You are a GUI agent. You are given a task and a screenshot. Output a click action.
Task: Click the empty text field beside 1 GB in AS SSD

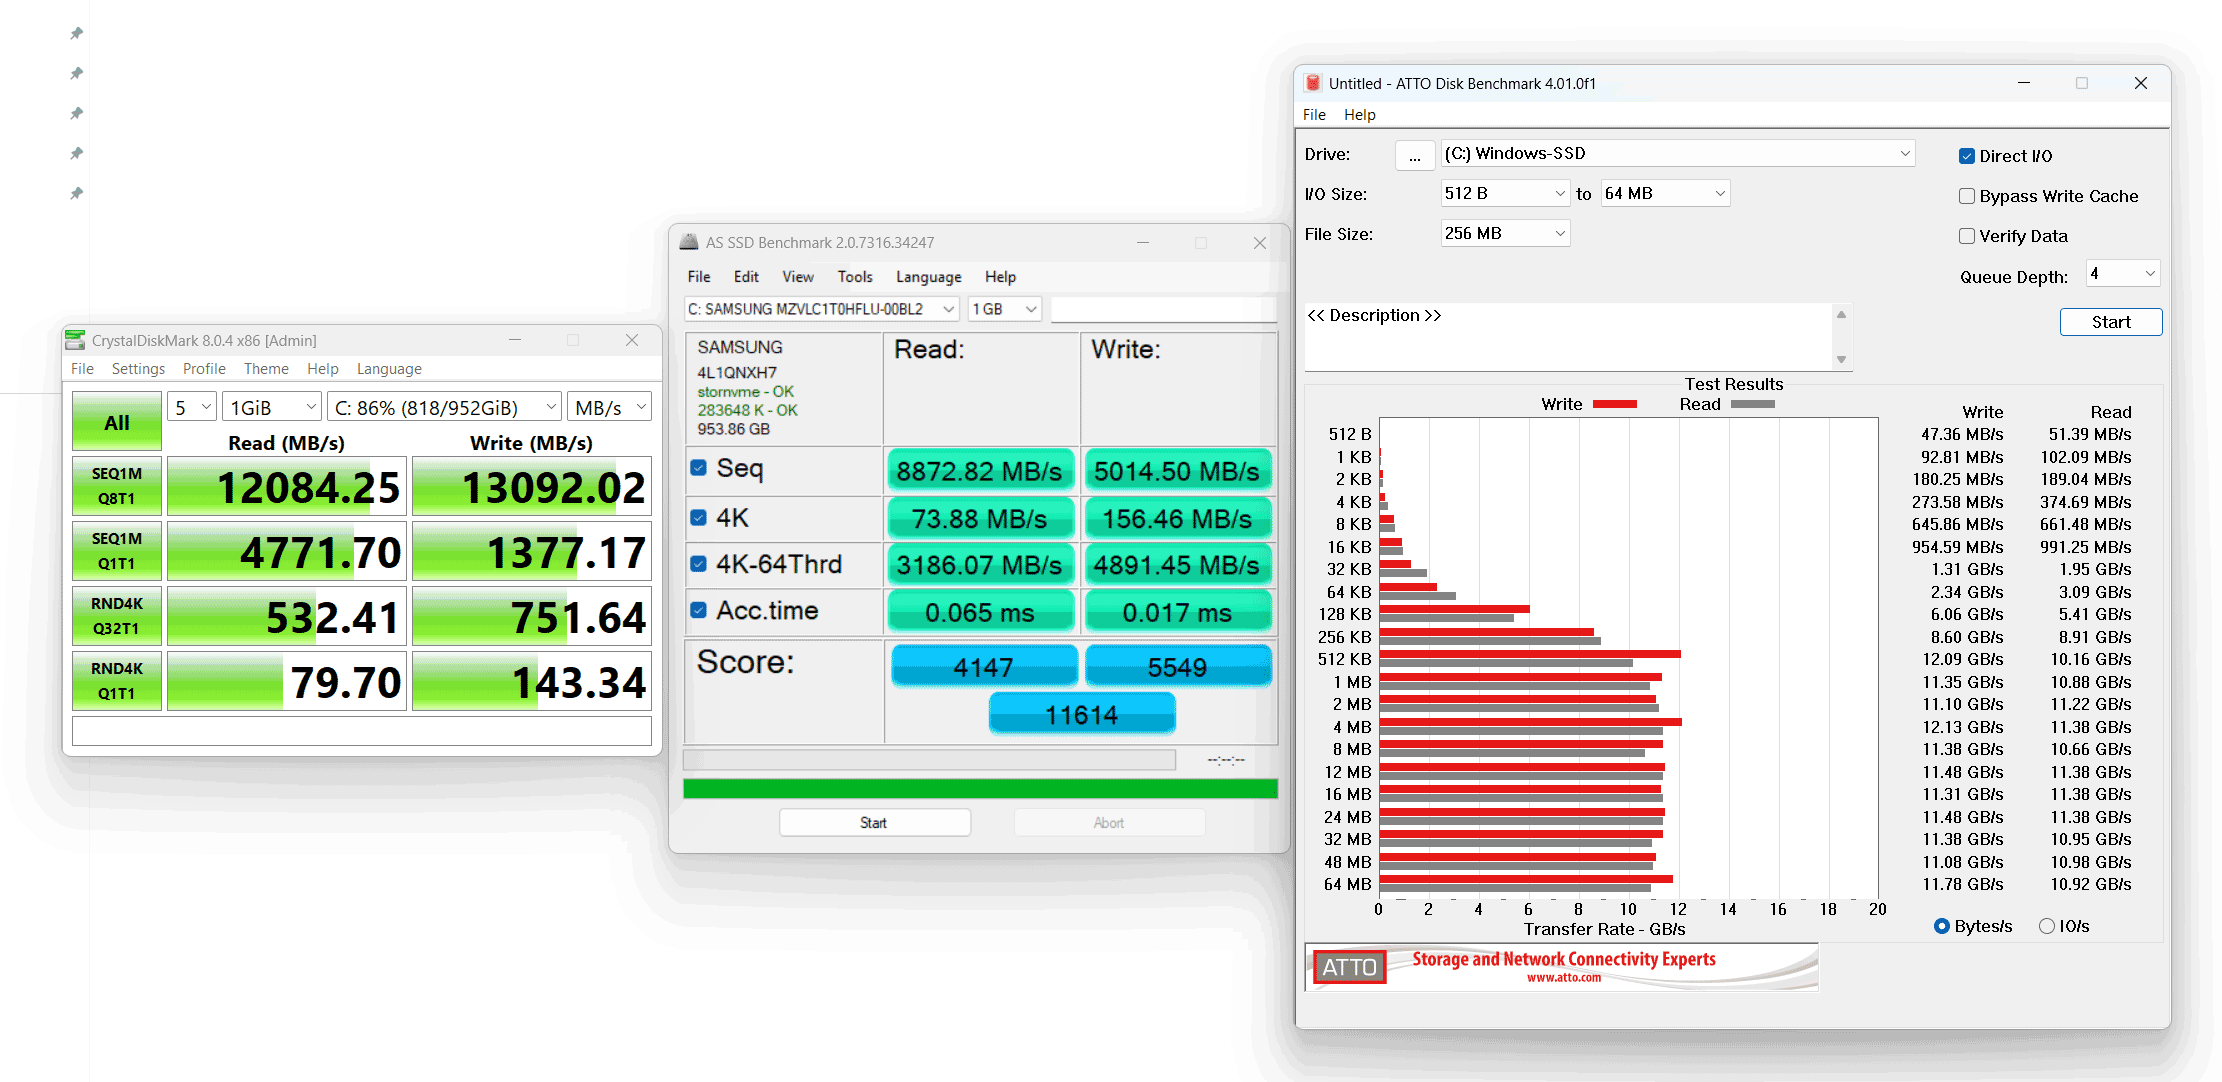(x=1164, y=309)
